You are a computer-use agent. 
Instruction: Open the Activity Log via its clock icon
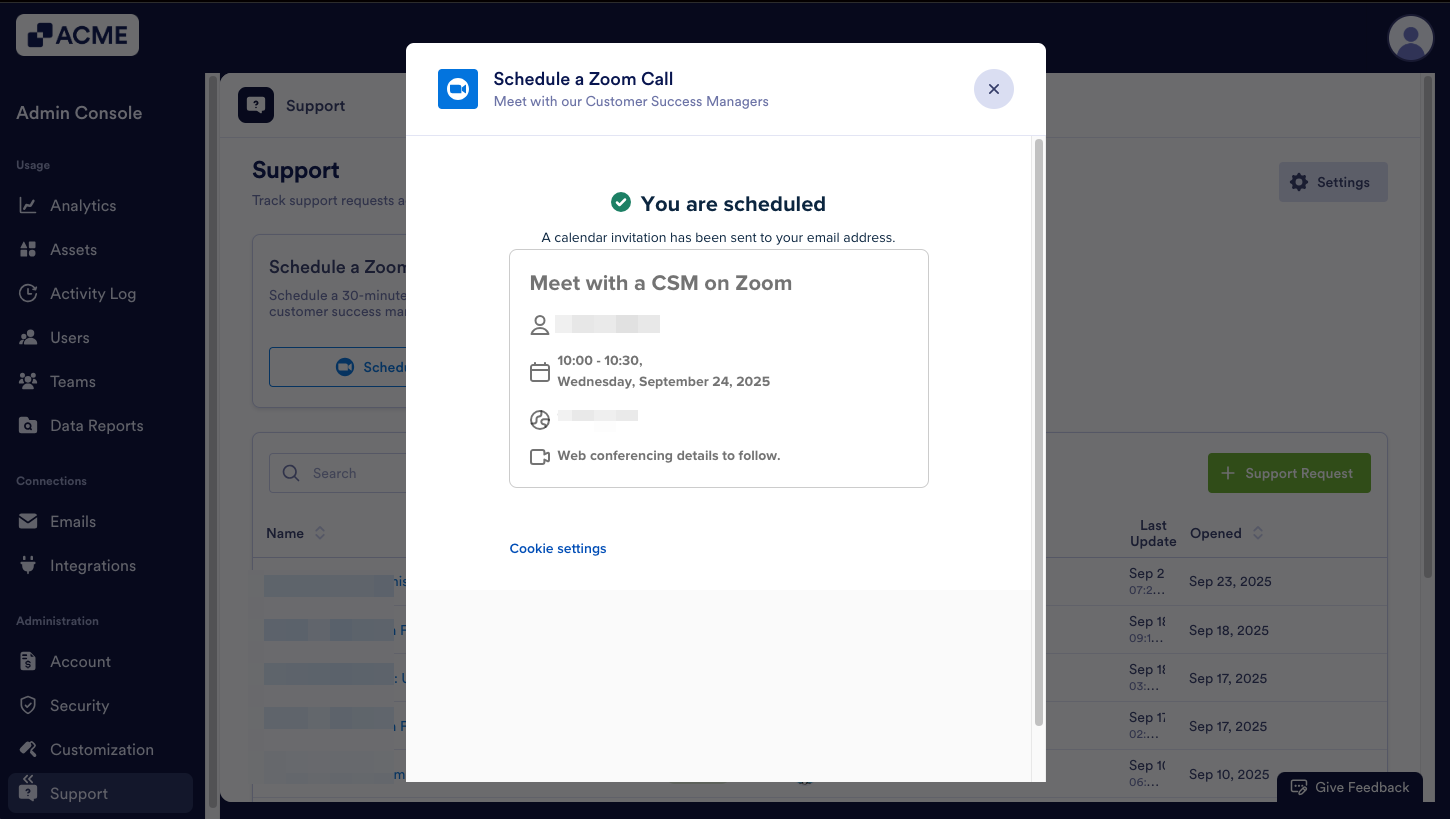(30, 293)
